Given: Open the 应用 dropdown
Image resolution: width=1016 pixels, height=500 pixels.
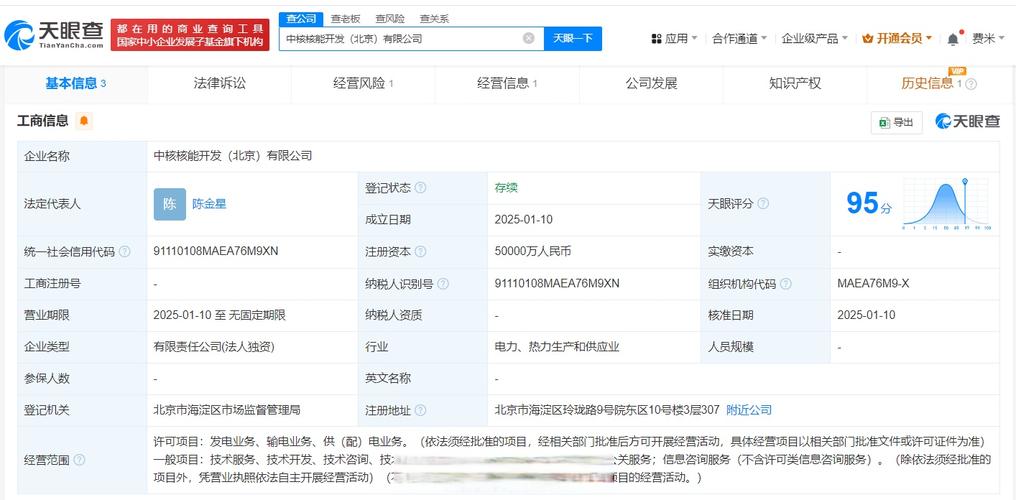Looking at the screenshot, I should (x=674, y=38).
